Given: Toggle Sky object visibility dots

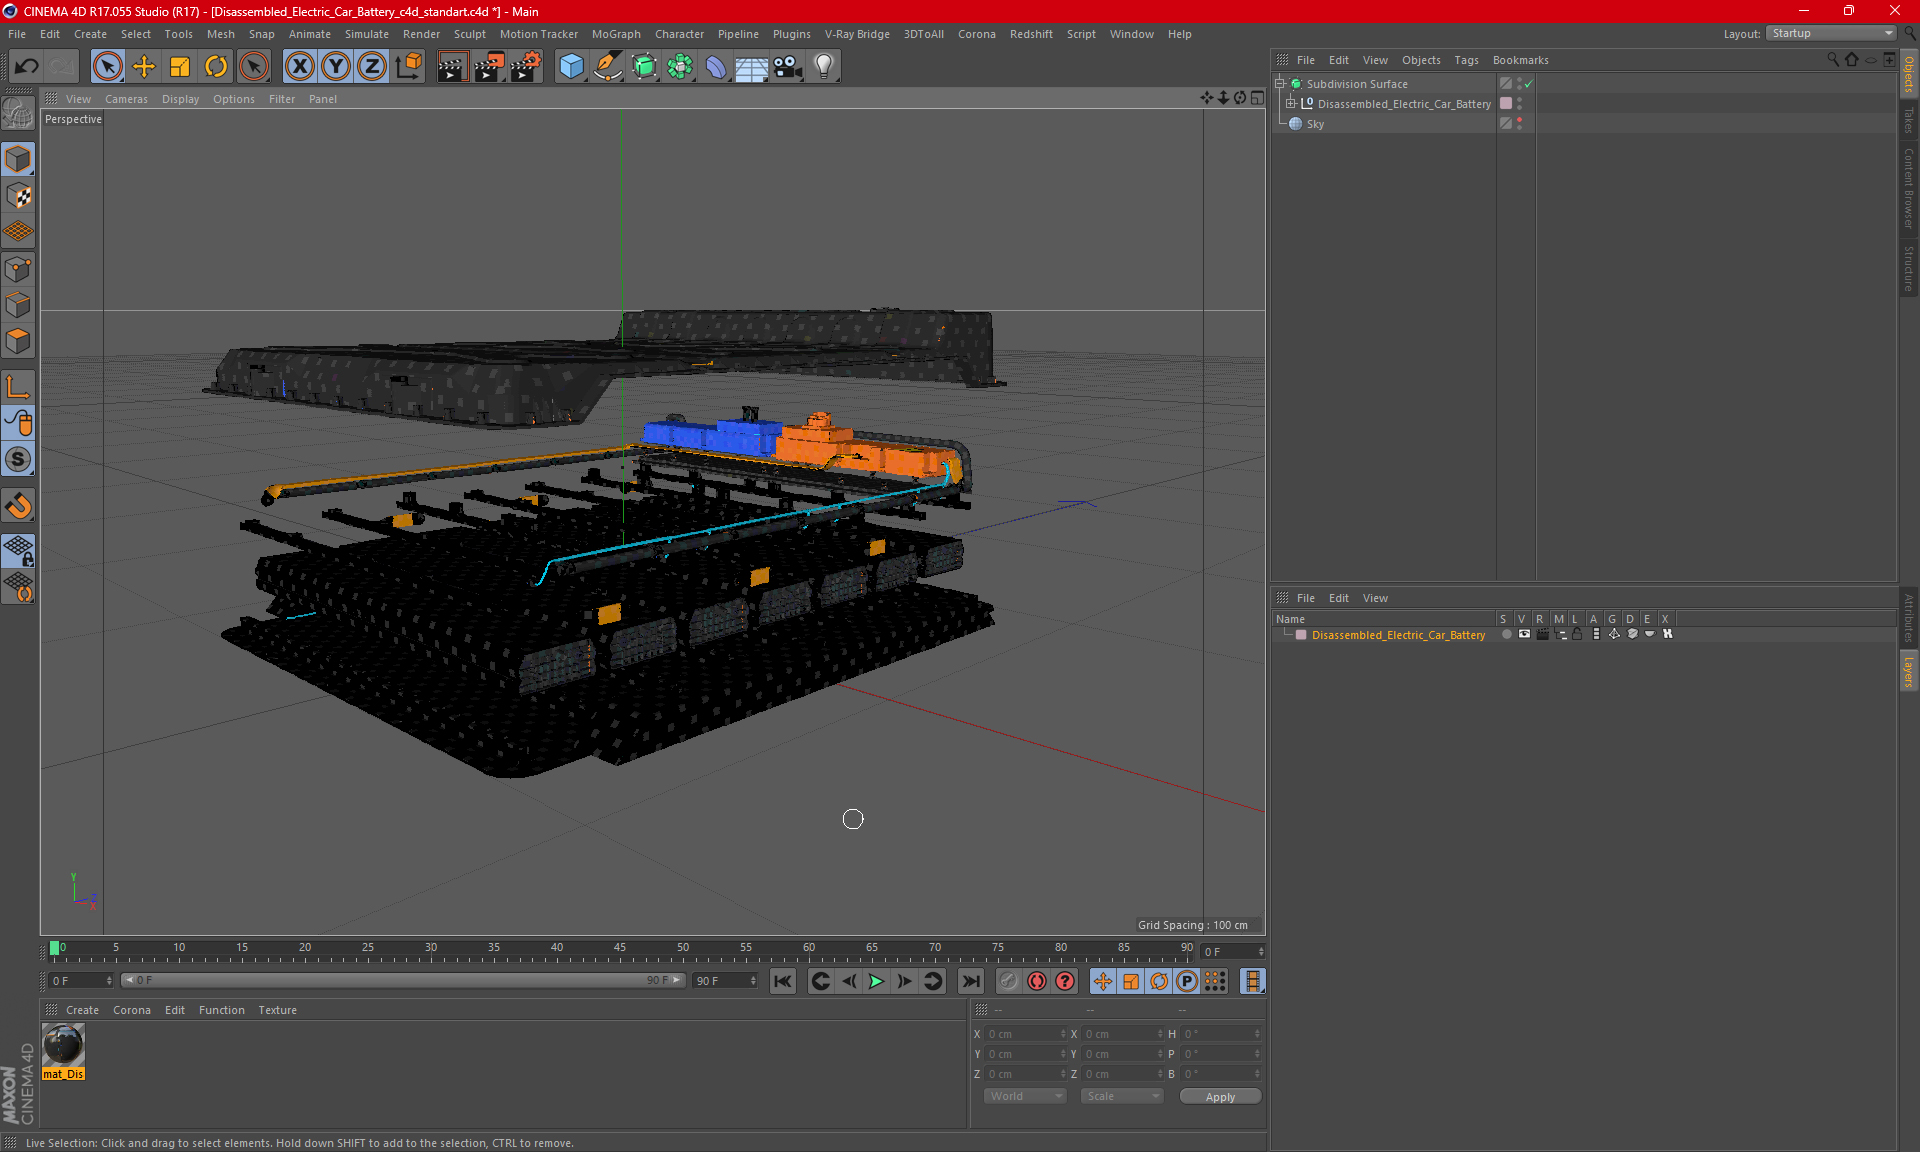Looking at the screenshot, I should 1519,123.
